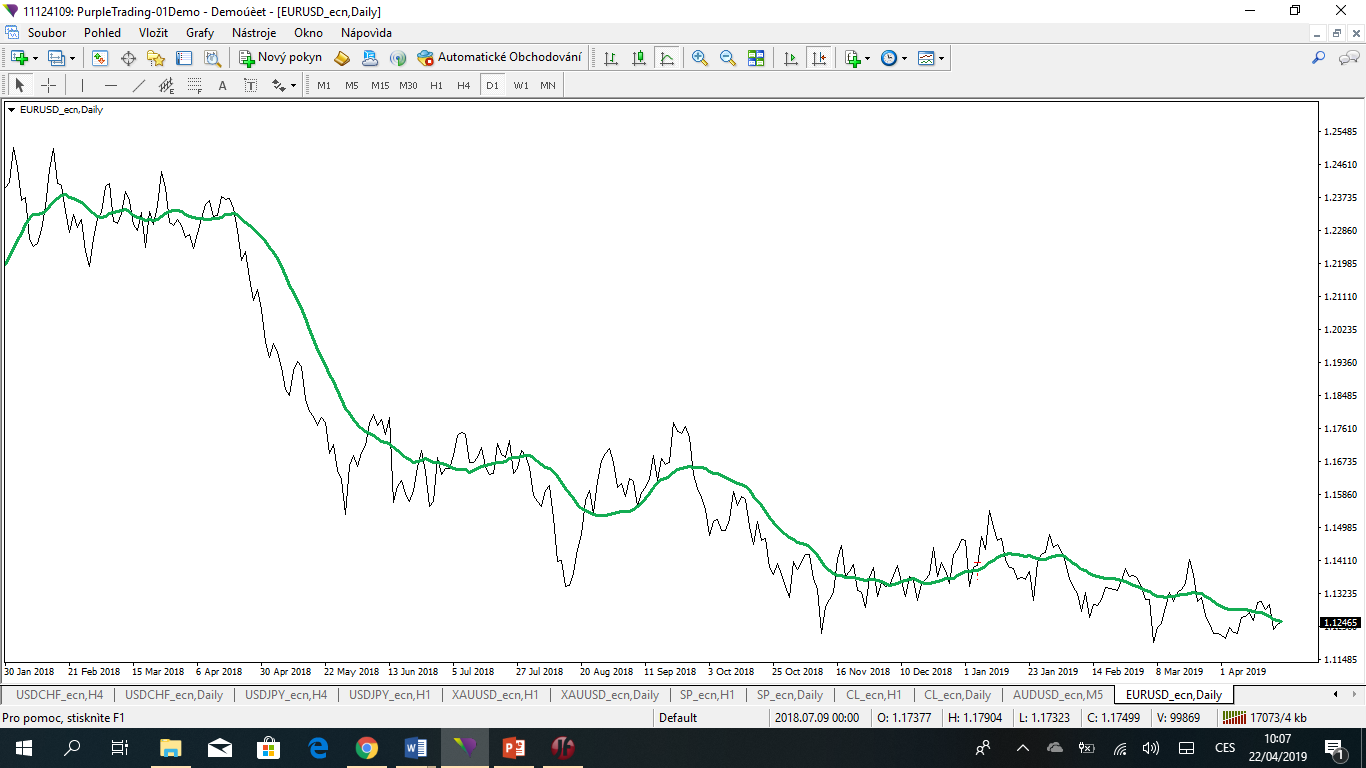This screenshot has height=768, width=1366.
Task: Click the tile chart windows icon
Action: click(x=757, y=57)
